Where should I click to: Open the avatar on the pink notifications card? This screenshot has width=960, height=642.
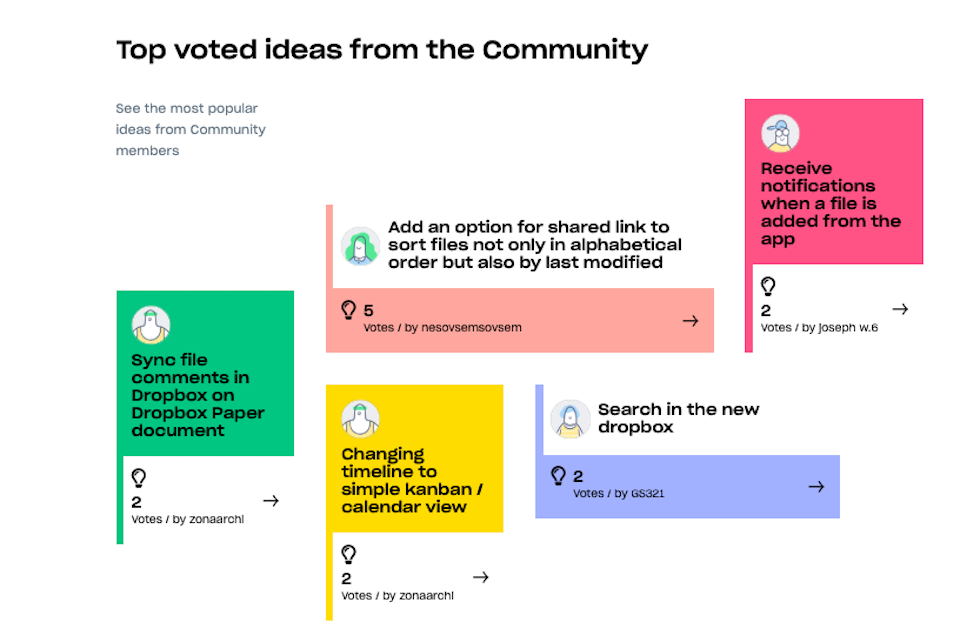[x=780, y=134]
